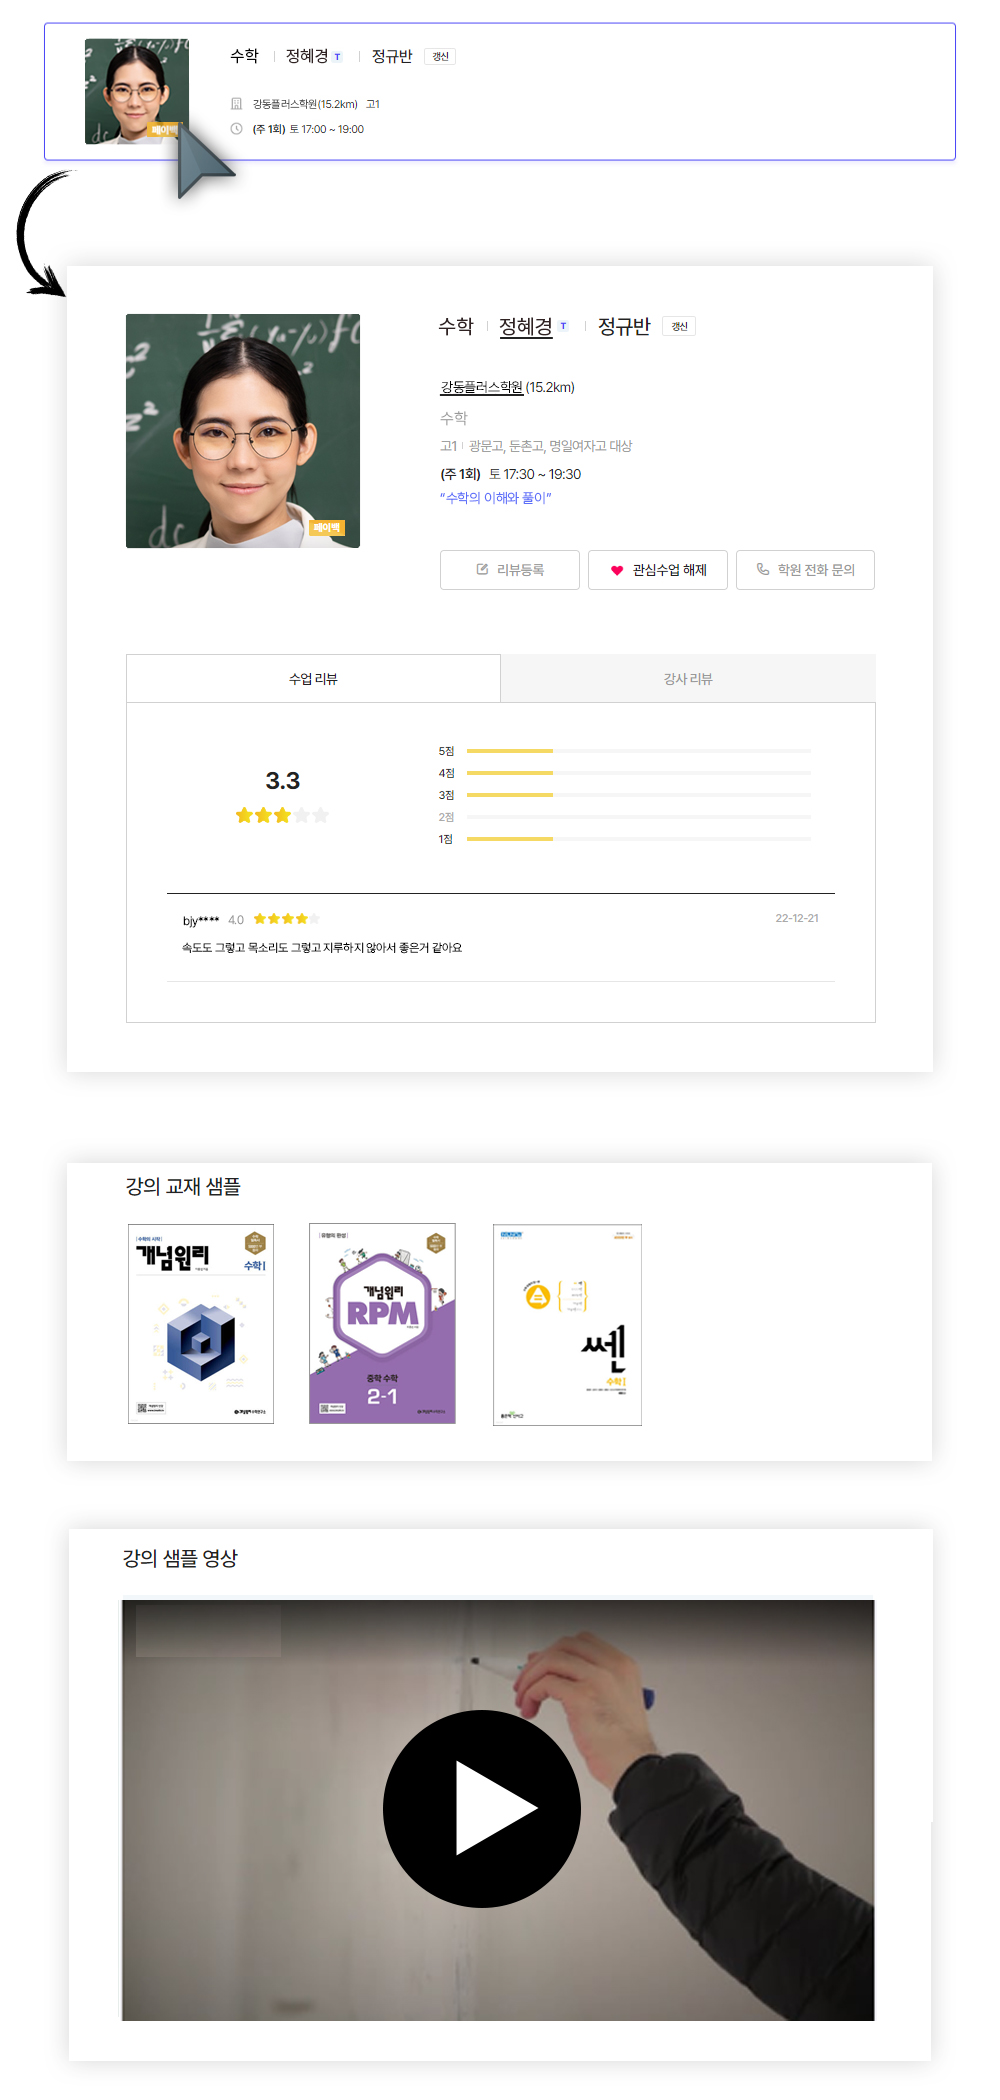
Task: Click the blue T badge beside 정혜경
Action: [563, 326]
